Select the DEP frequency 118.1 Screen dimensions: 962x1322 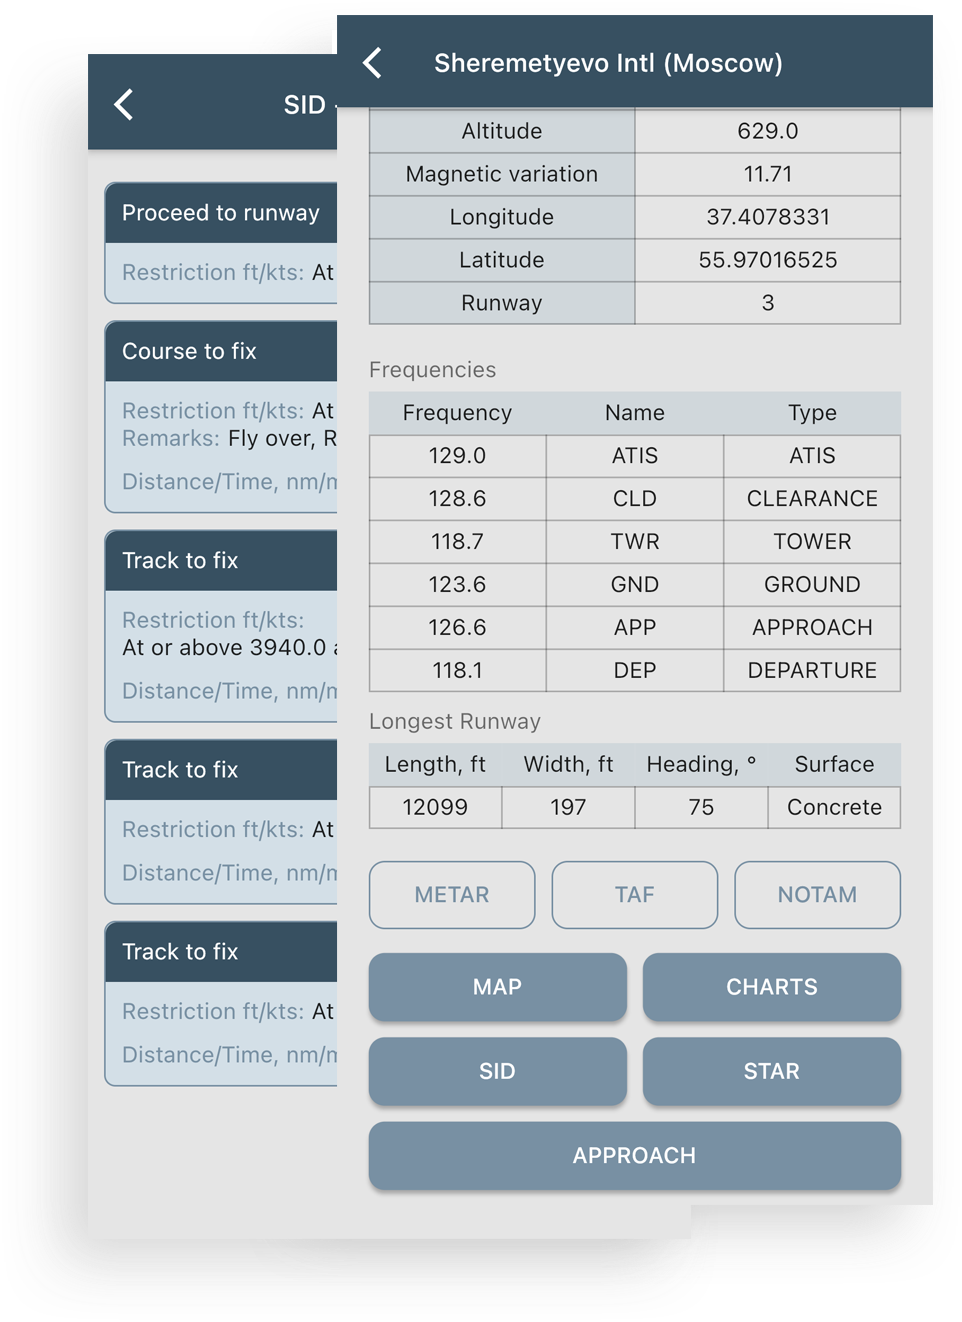[x=458, y=671]
